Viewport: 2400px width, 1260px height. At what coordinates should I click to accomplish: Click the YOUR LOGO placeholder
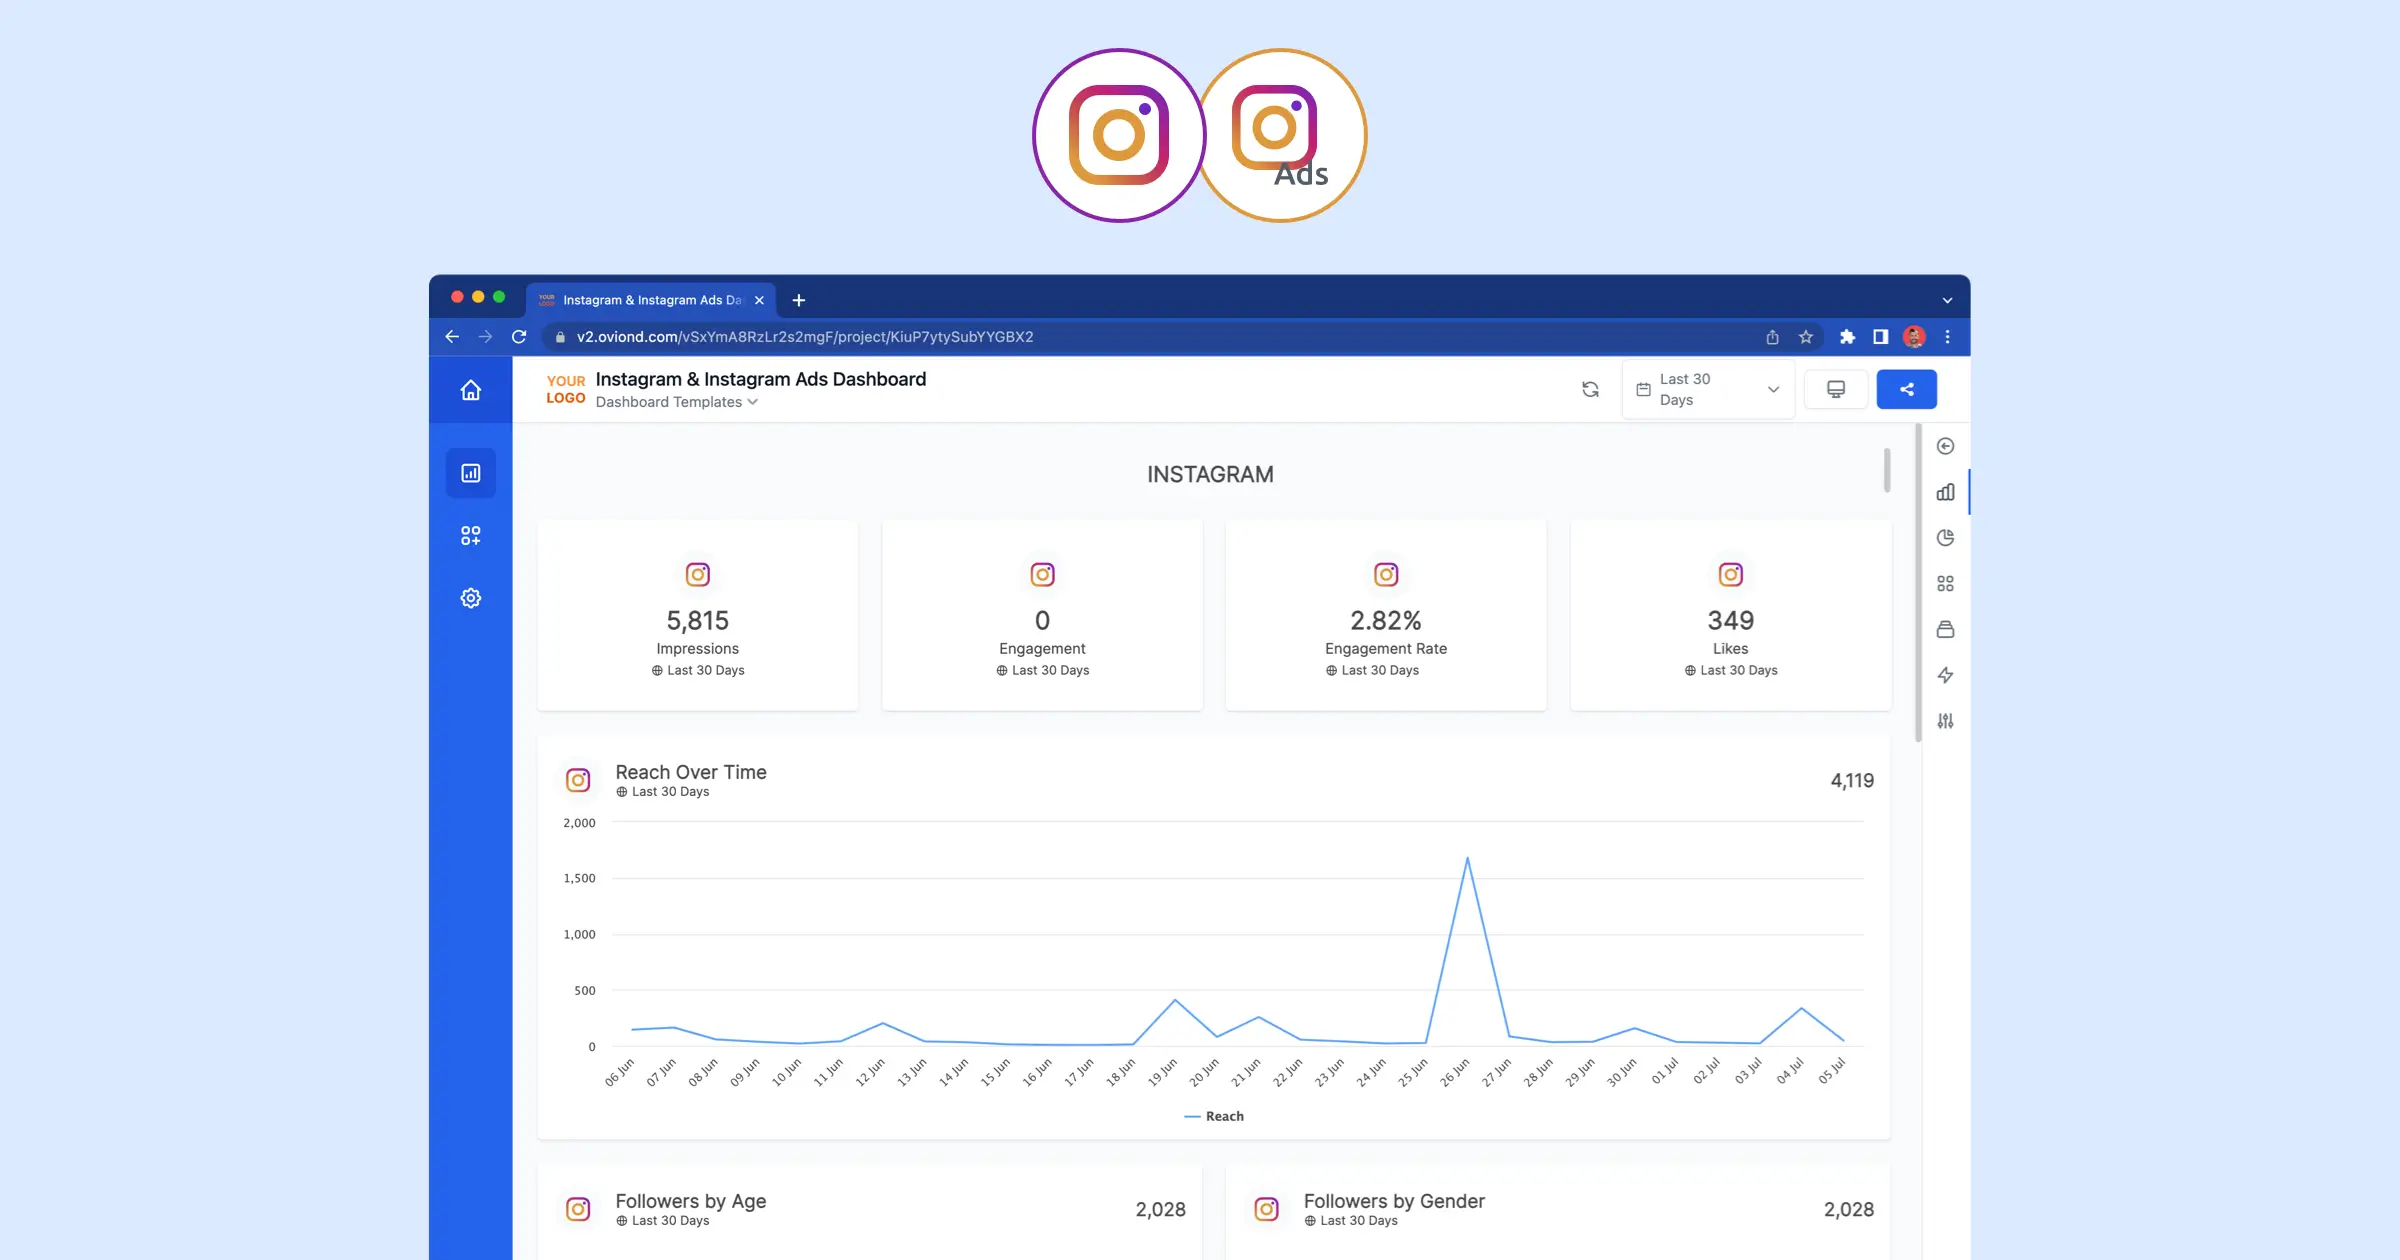[x=566, y=389]
